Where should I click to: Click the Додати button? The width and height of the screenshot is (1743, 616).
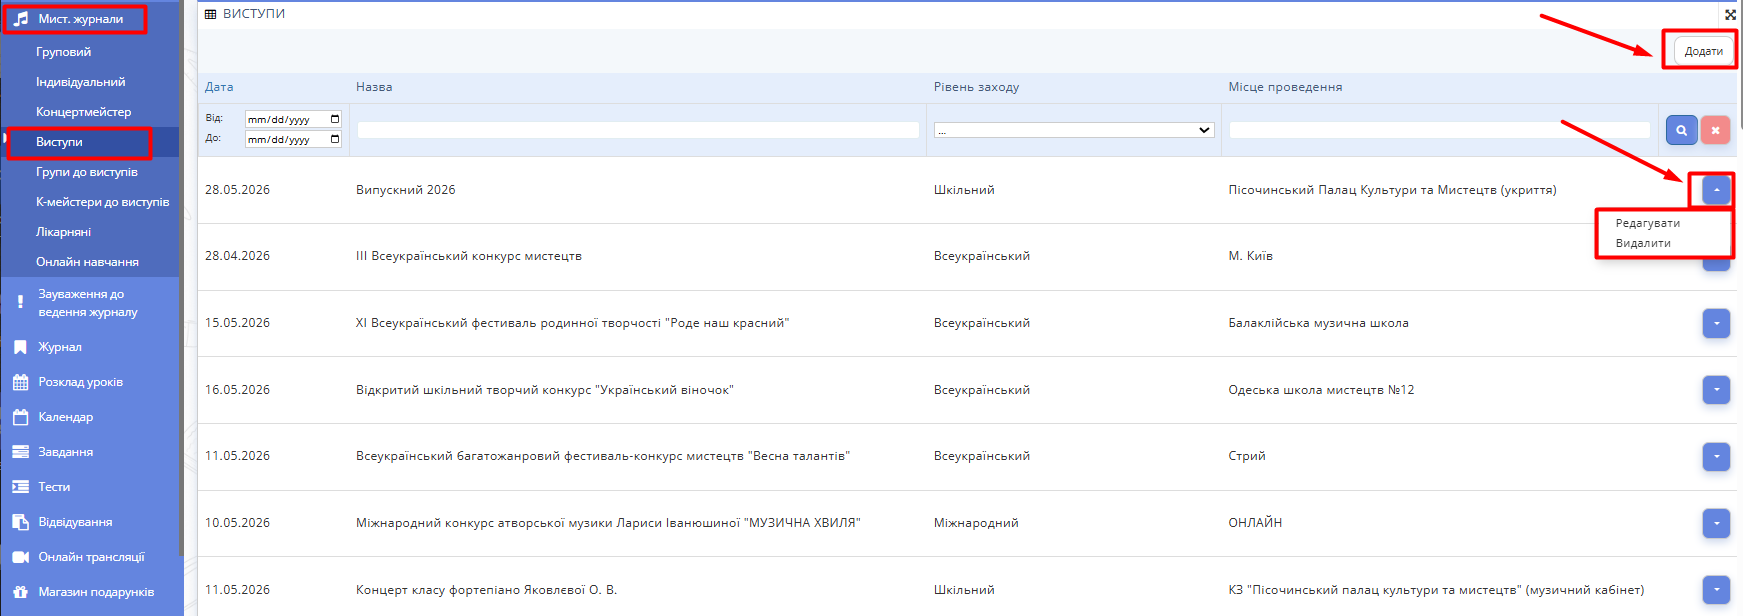pyautogui.click(x=1704, y=51)
